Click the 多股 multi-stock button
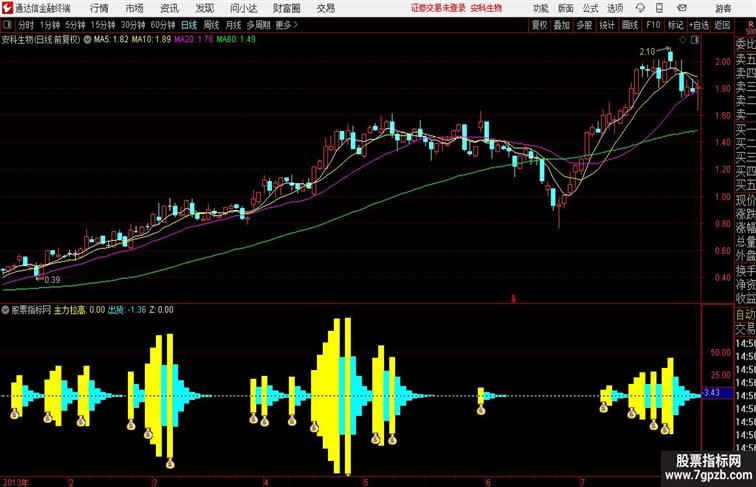This screenshot has width=756, height=487. tap(584, 25)
